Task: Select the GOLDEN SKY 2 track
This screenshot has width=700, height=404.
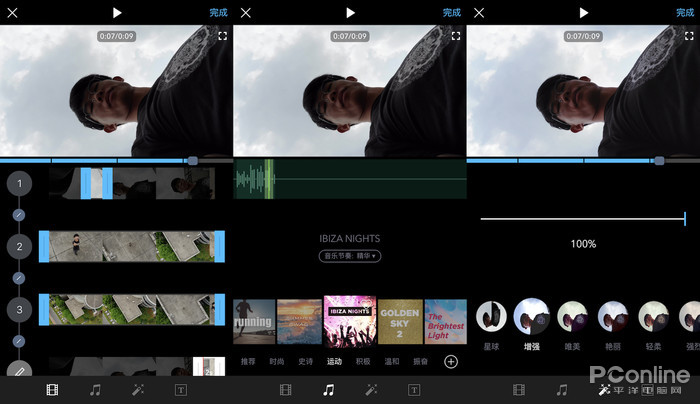Action: [400, 322]
